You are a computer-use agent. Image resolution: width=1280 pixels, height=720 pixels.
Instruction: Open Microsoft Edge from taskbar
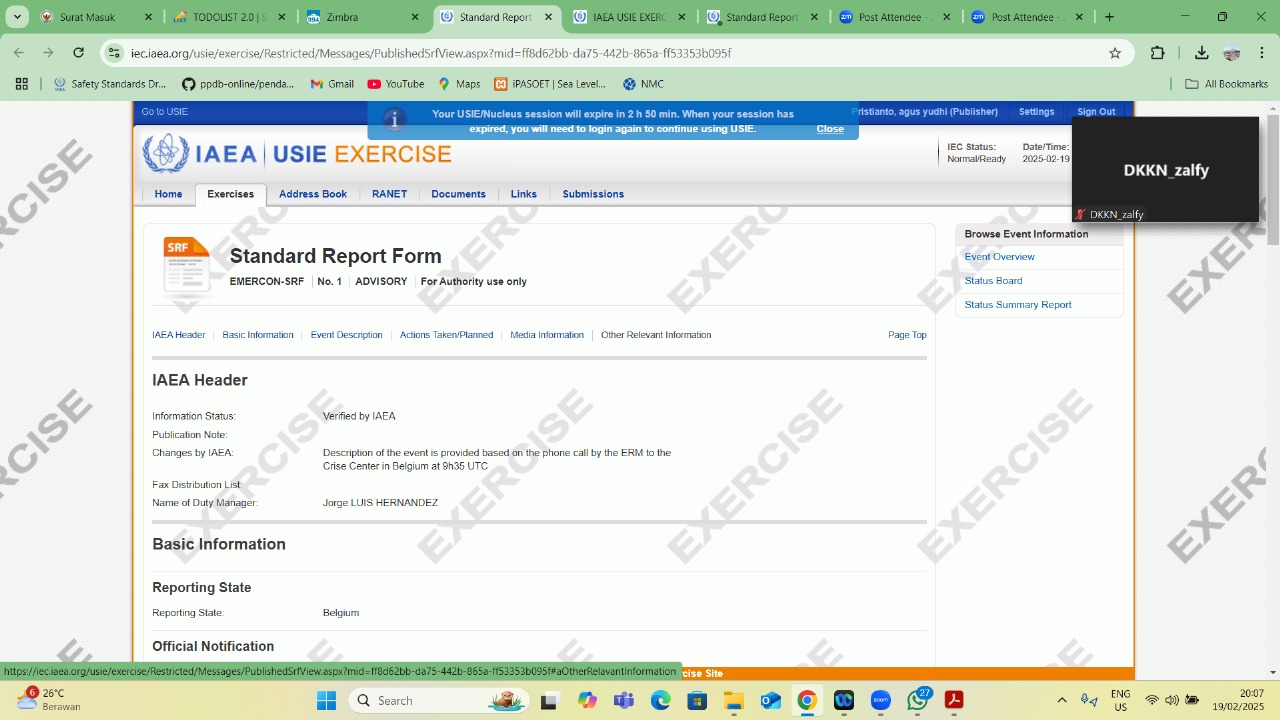tap(661, 701)
